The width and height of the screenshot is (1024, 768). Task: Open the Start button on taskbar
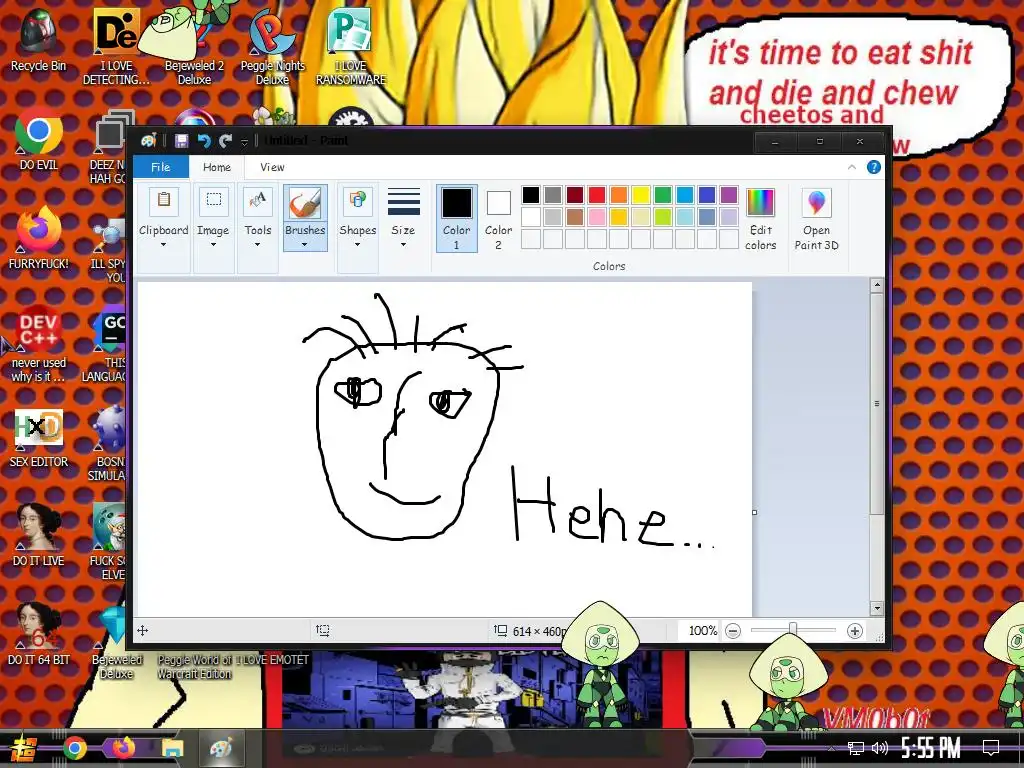pyautogui.click(x=24, y=748)
